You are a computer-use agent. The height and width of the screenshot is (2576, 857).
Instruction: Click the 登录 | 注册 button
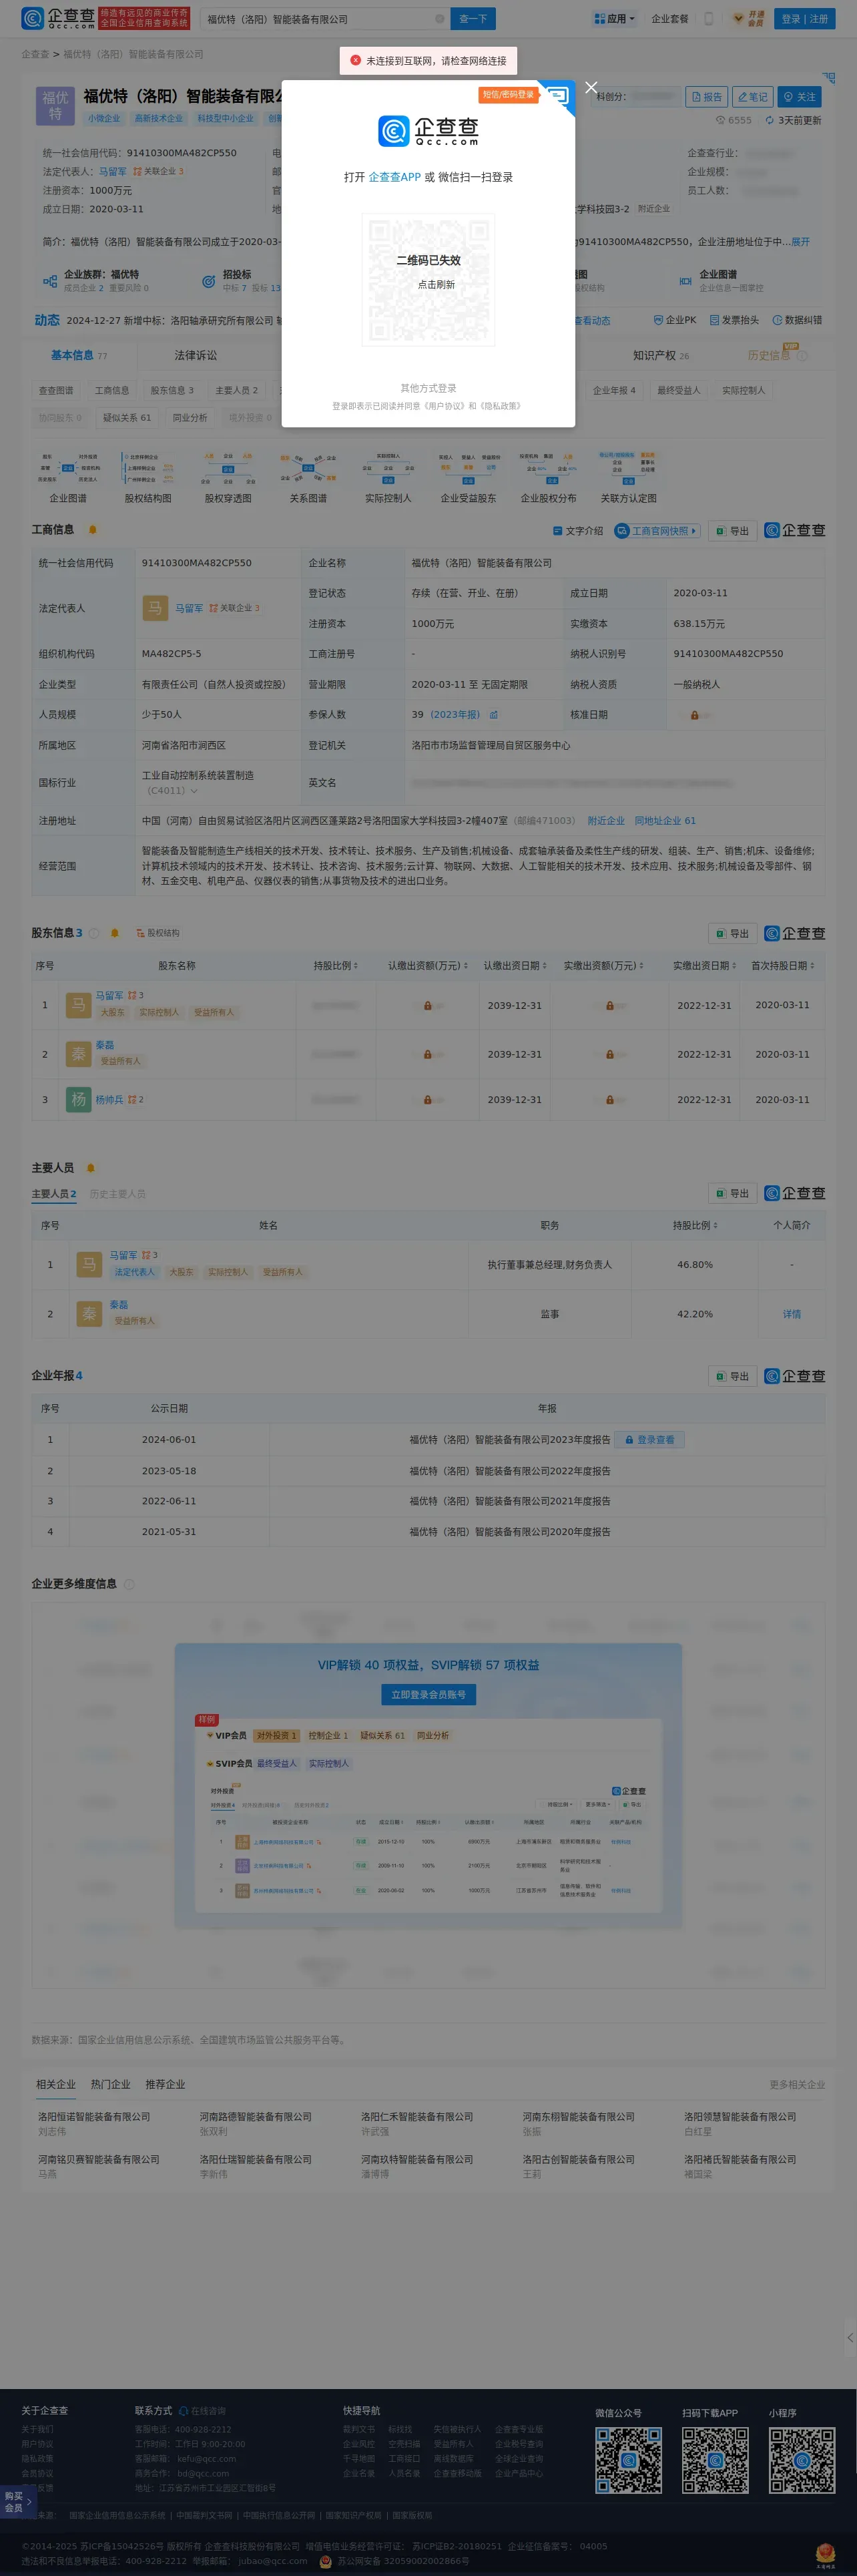(x=804, y=19)
